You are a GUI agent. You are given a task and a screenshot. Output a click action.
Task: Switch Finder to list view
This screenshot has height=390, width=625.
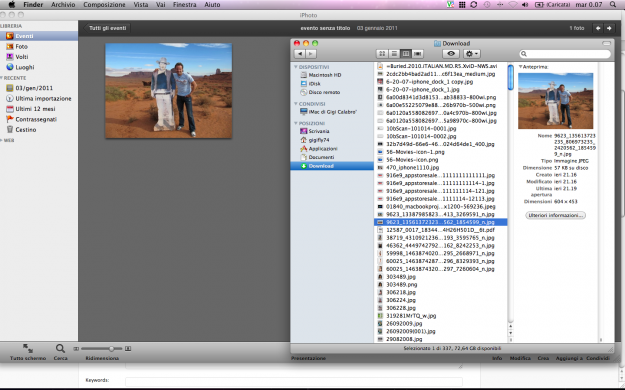coord(394,53)
